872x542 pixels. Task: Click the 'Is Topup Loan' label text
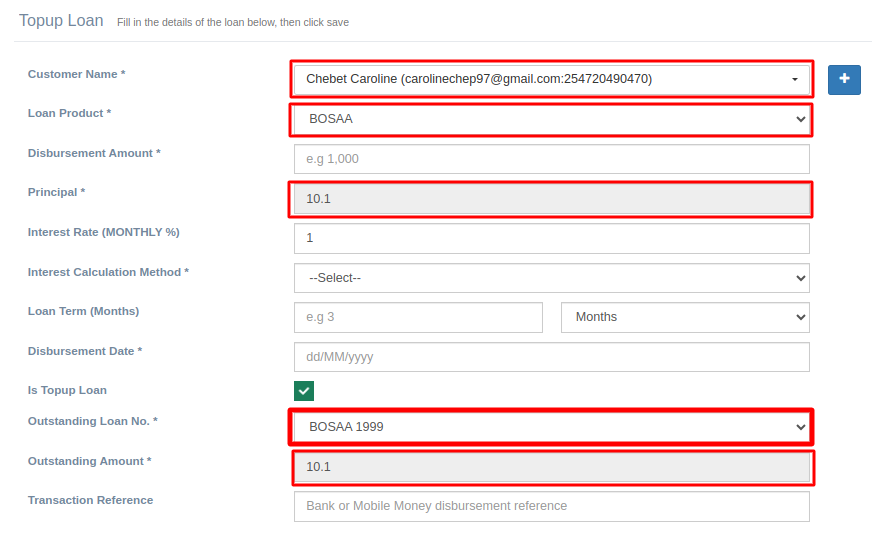point(67,390)
